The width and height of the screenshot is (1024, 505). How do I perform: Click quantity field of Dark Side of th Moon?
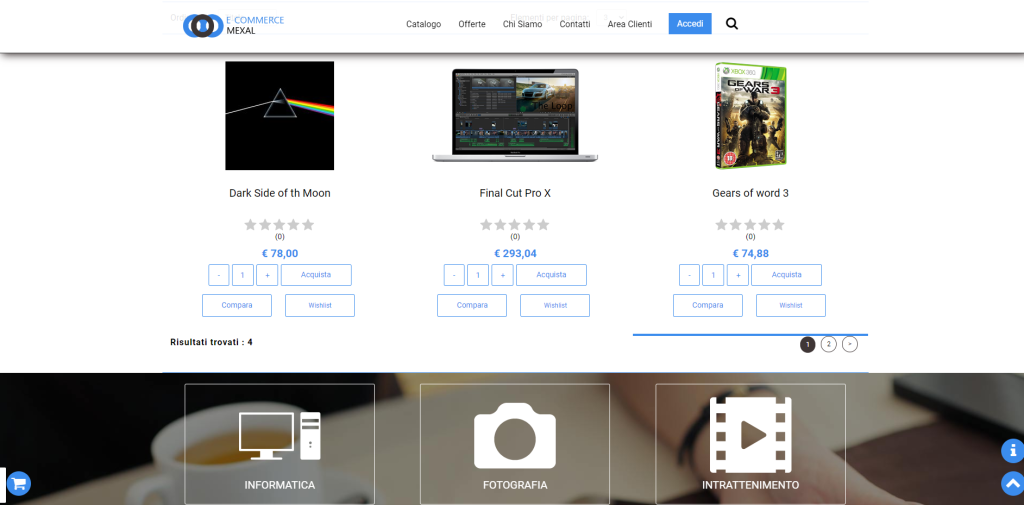(x=243, y=275)
